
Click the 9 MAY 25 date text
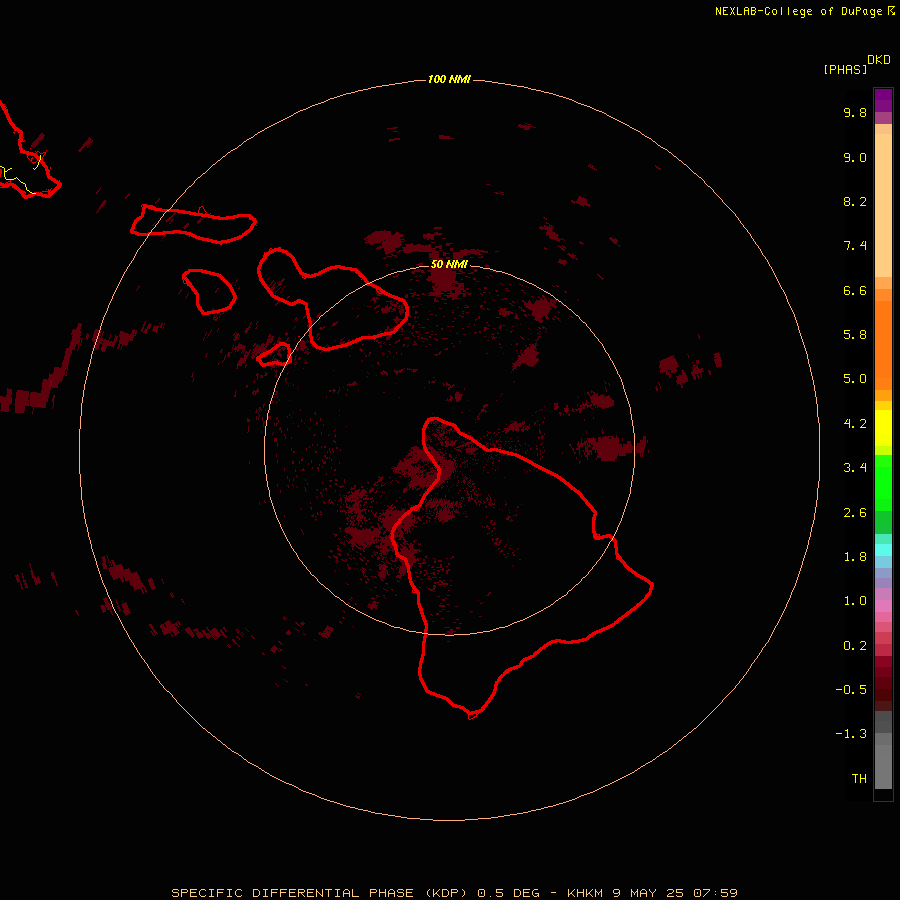648,893
